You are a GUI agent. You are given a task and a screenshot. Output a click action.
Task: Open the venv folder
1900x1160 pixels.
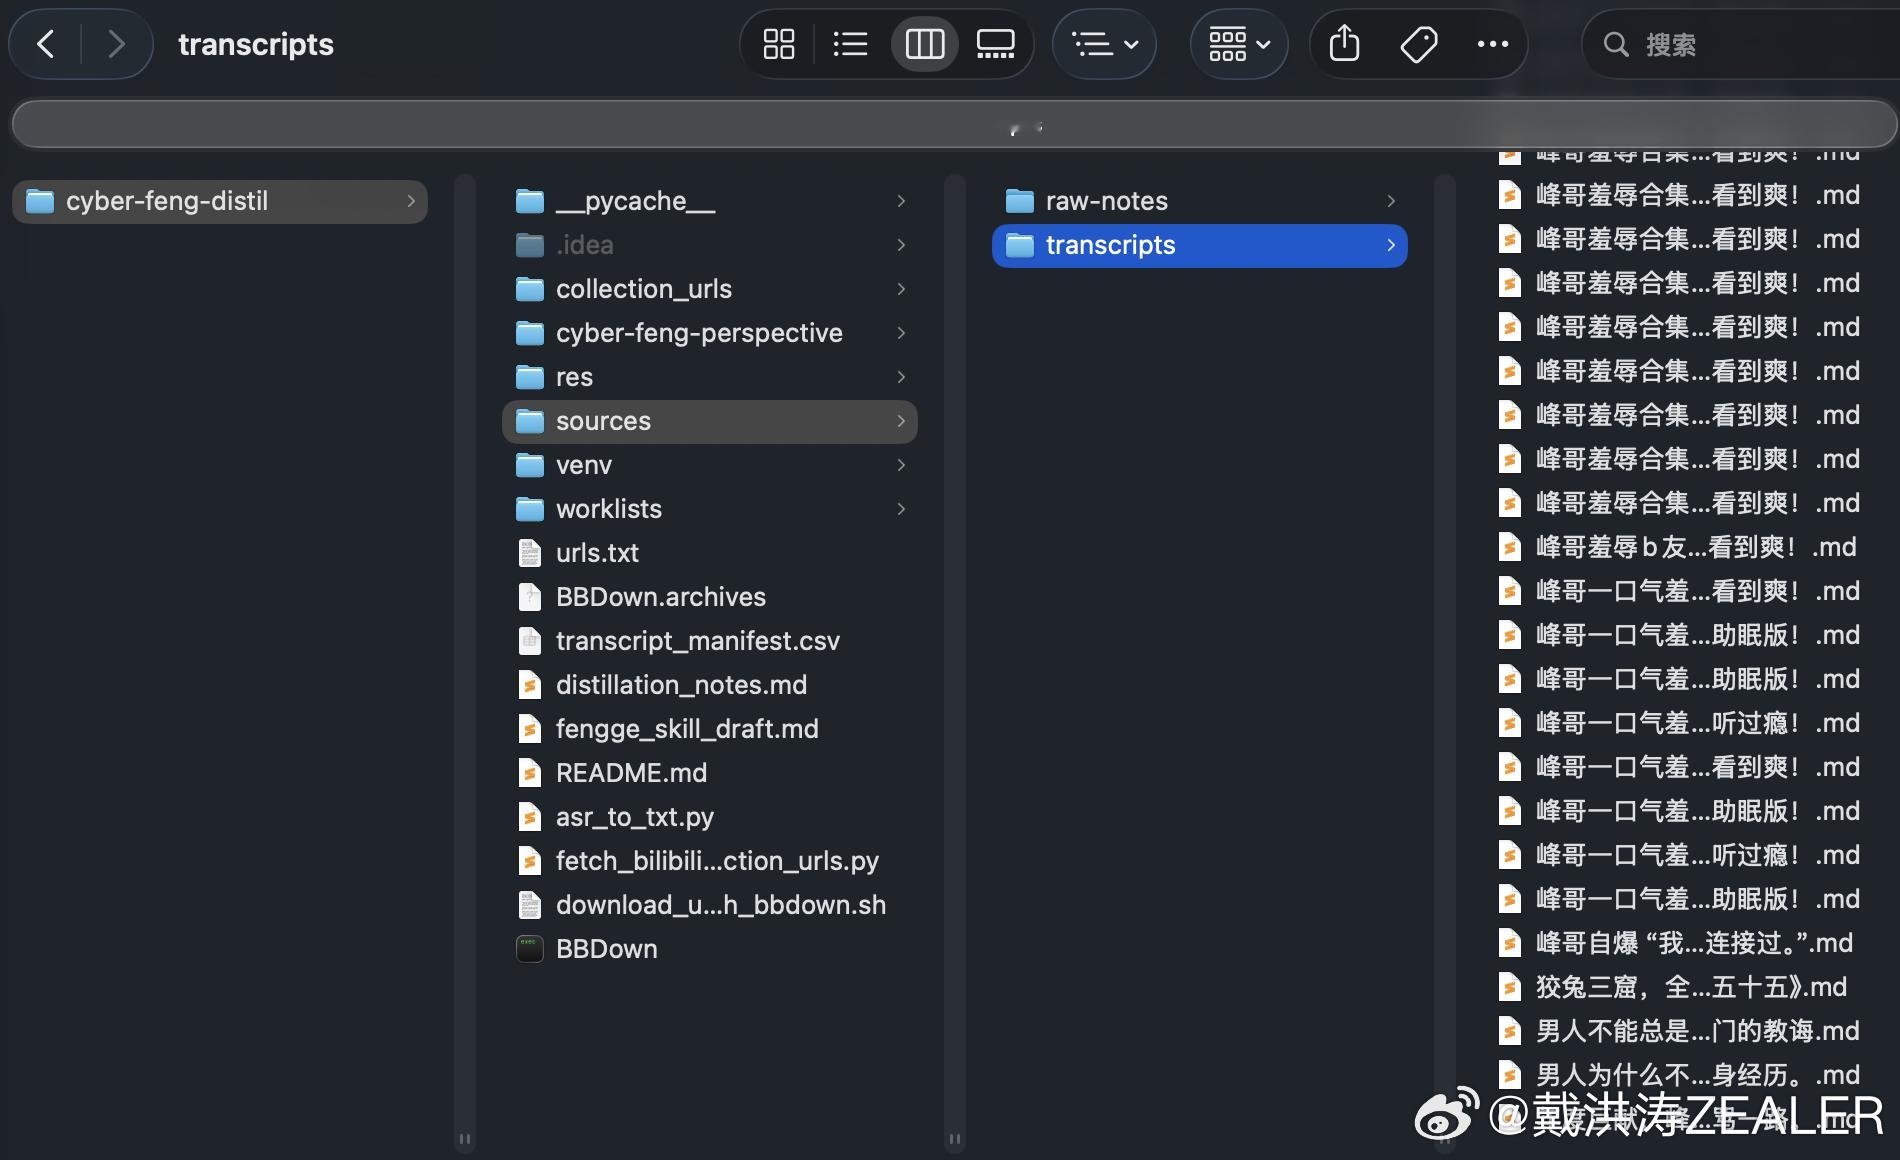[710, 465]
